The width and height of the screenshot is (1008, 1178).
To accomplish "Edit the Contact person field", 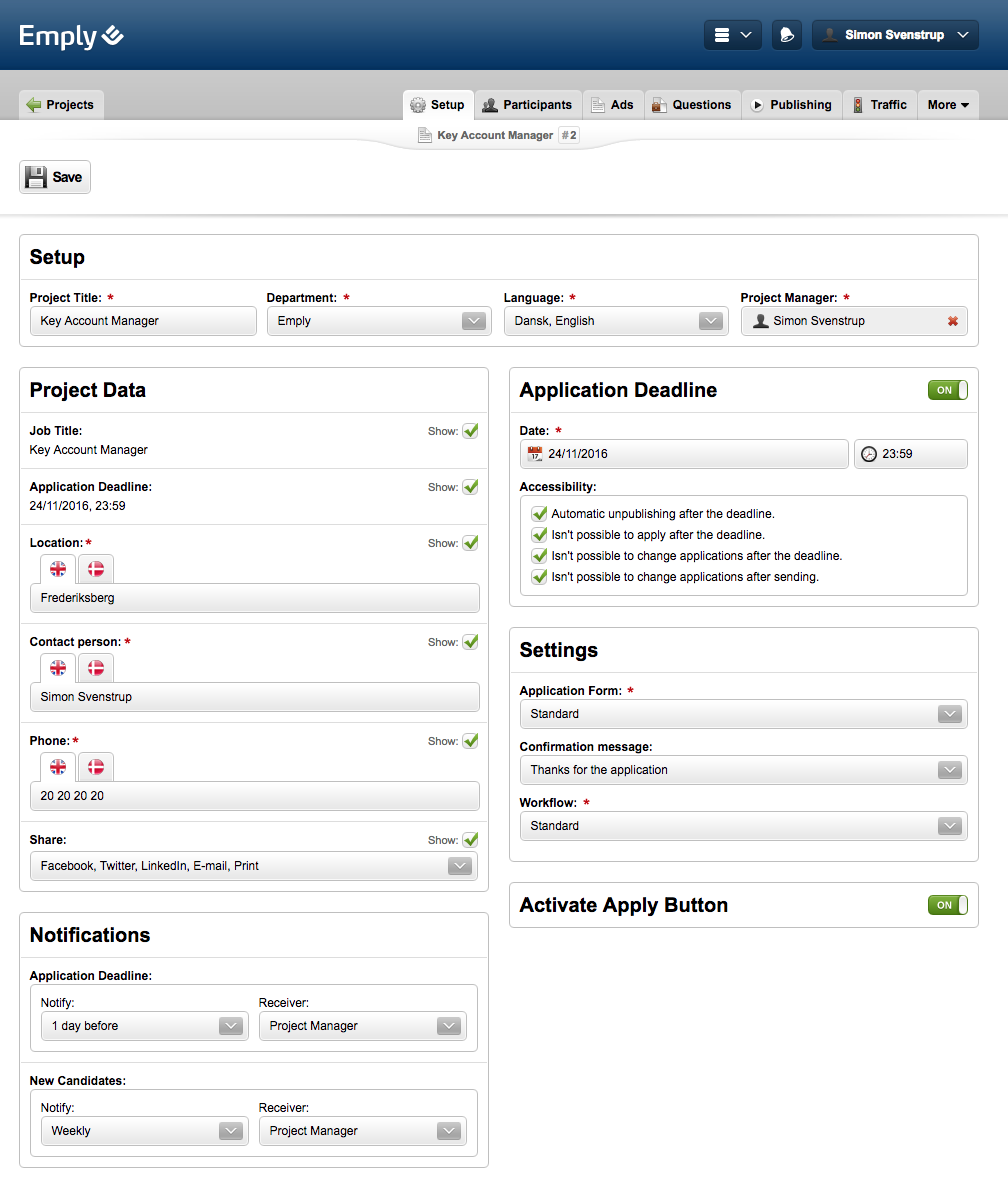I will (x=255, y=697).
